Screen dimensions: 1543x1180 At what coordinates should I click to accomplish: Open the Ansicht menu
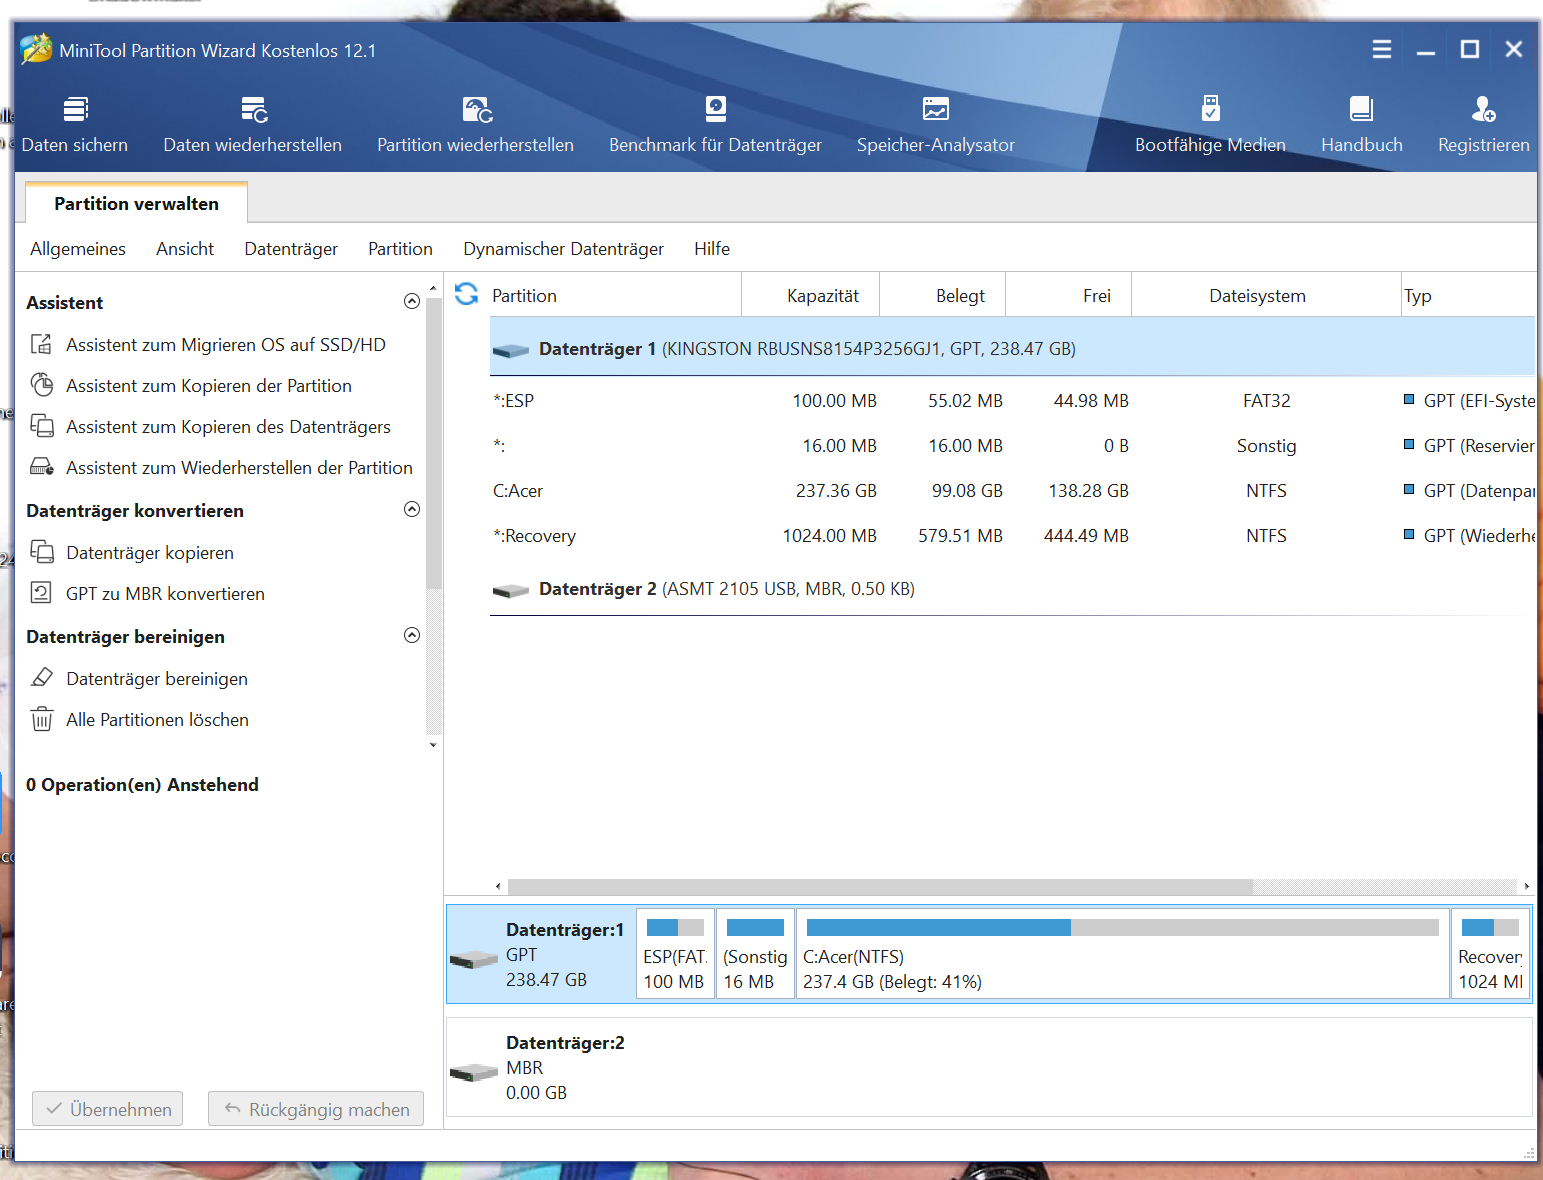185,249
